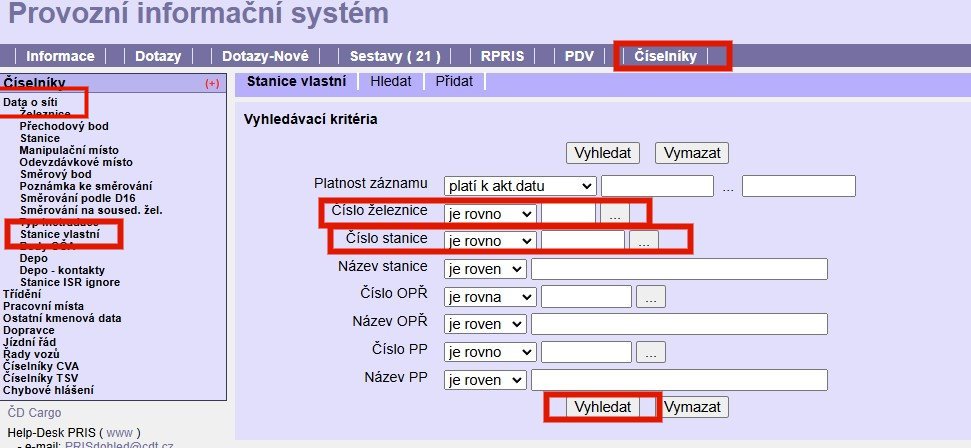Open the Help-Desk www link
The width and height of the screenshot is (971, 448).
119,433
